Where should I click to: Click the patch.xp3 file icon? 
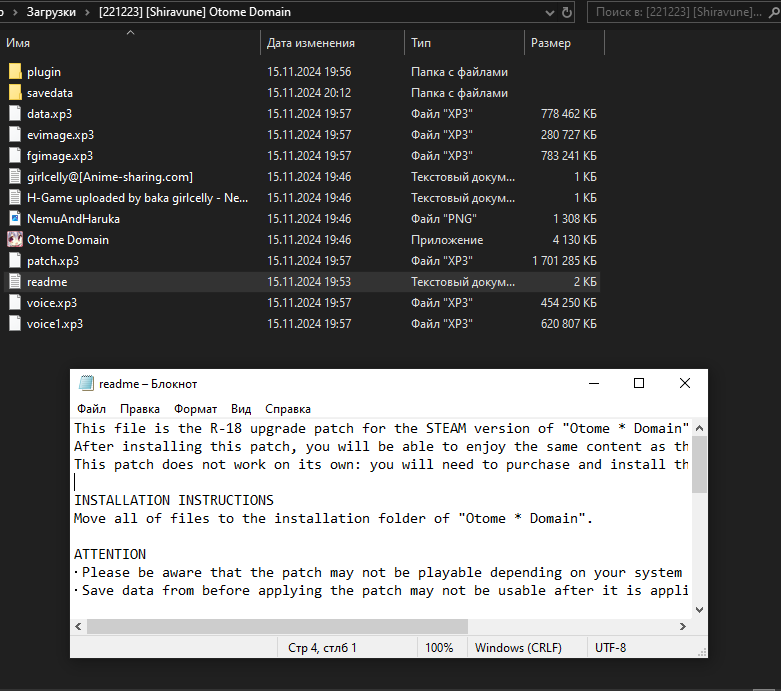(15, 261)
